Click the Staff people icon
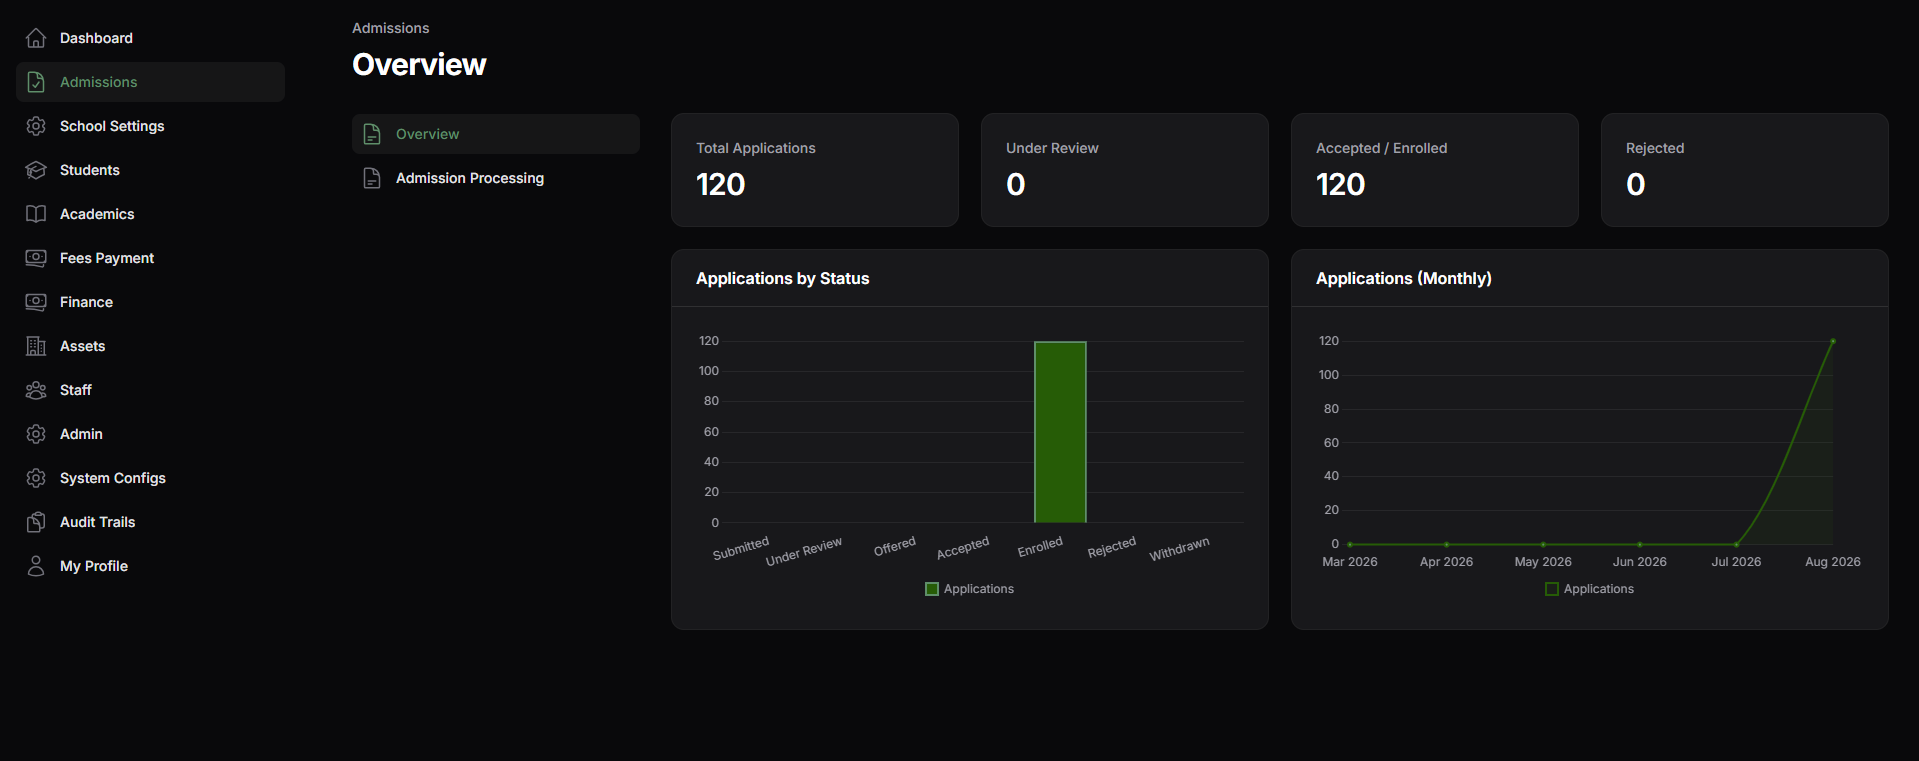 [x=36, y=390]
